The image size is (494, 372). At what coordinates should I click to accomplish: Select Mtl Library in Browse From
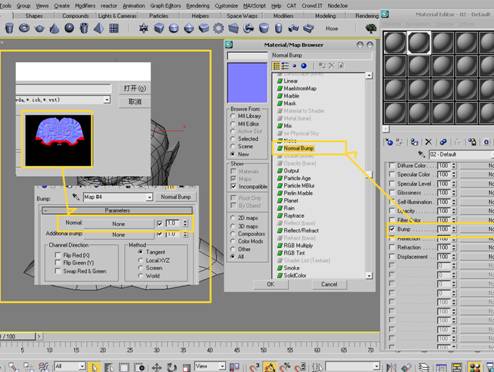233,116
